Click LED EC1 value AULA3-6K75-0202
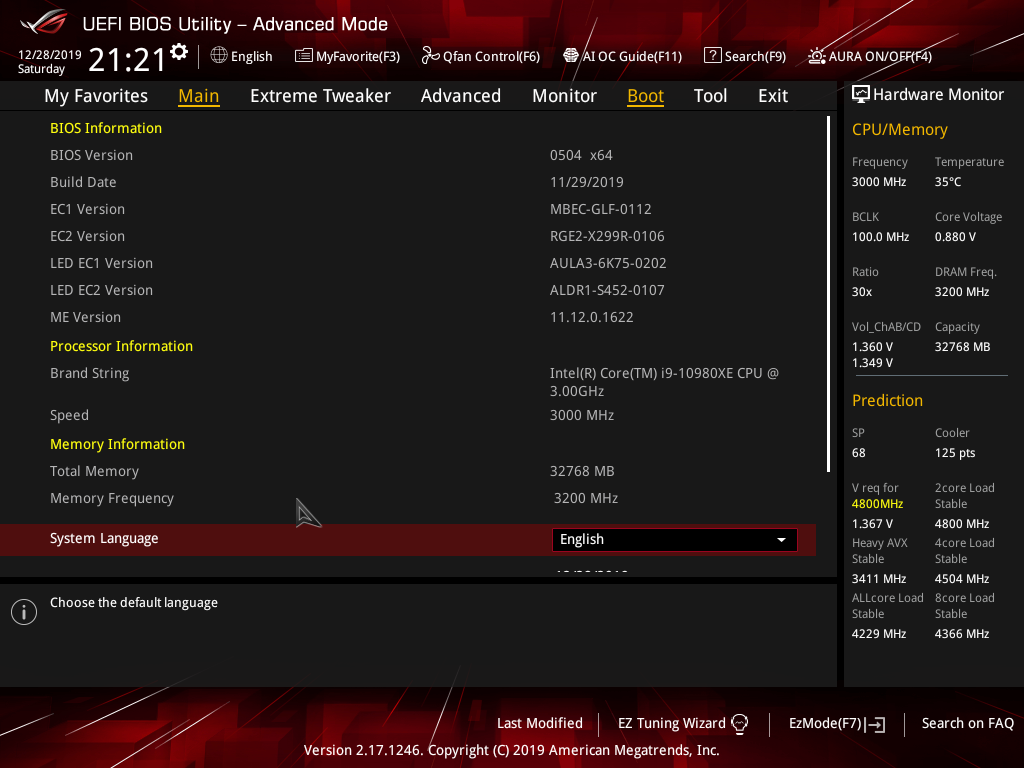 (x=608, y=263)
